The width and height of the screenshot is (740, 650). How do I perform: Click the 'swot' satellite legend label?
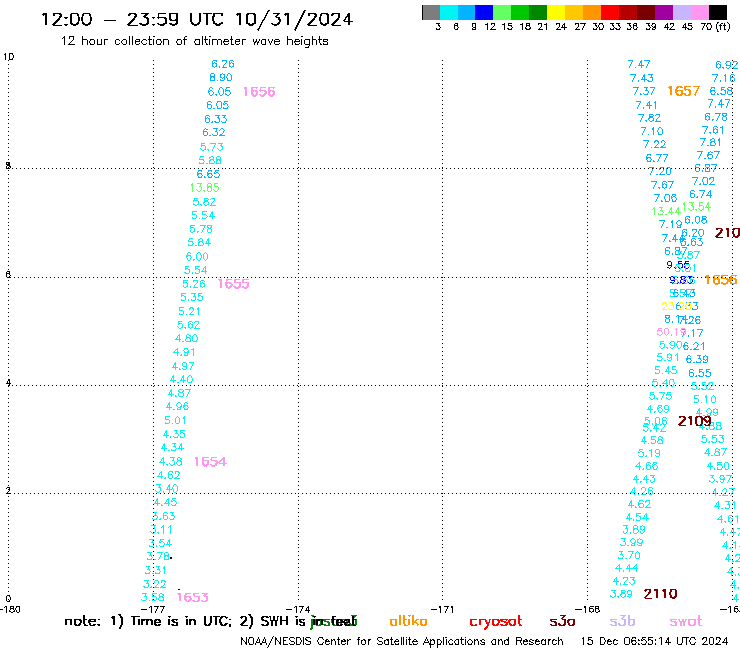pyautogui.click(x=685, y=622)
